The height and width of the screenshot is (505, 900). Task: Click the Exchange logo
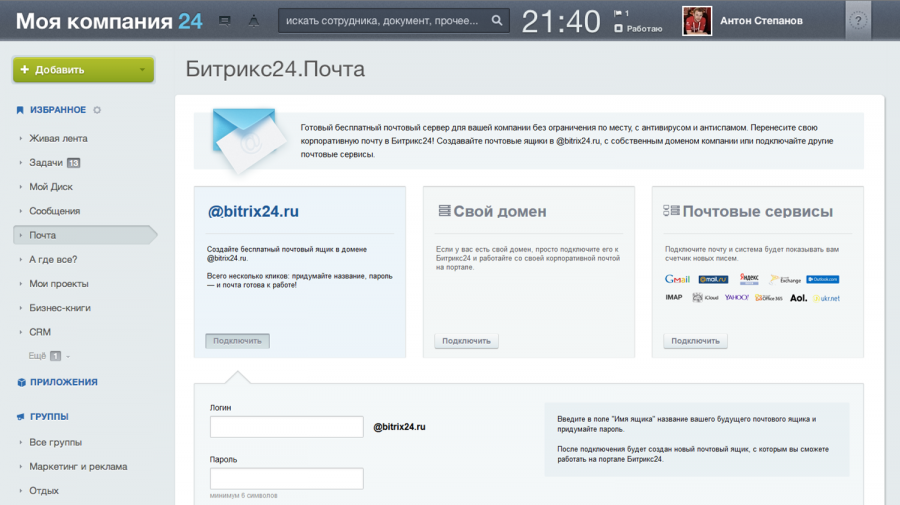tap(785, 279)
